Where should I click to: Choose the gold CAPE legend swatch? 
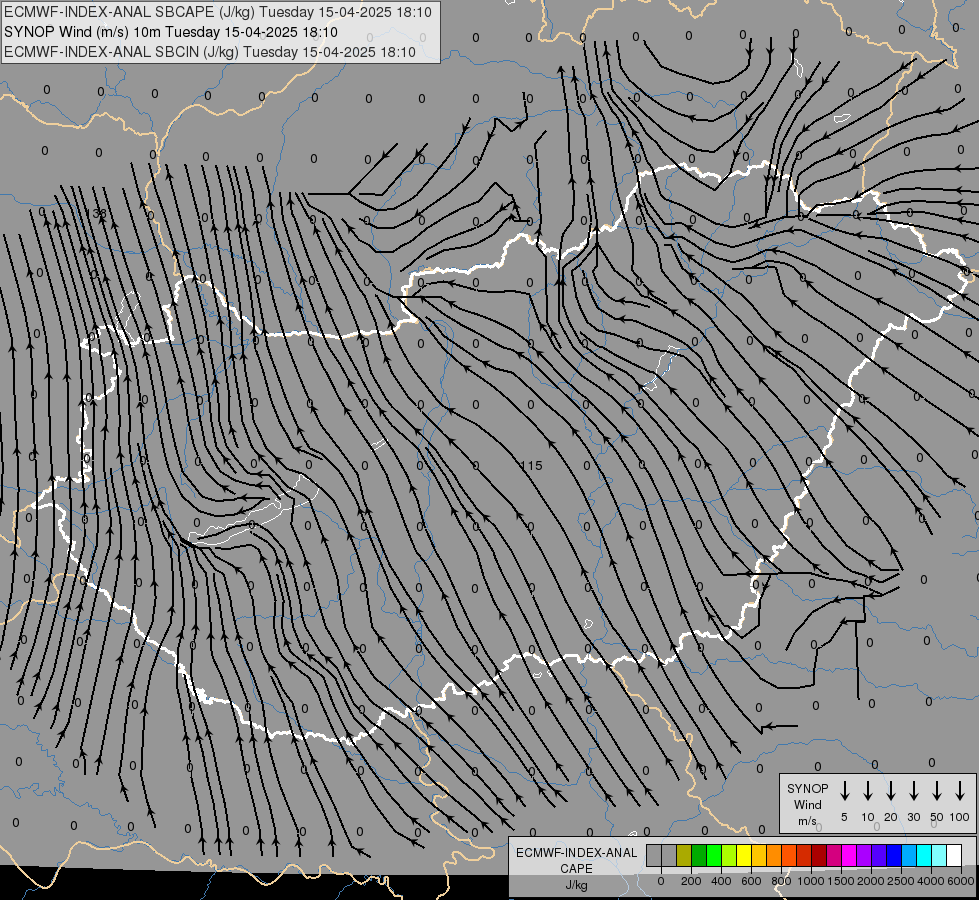click(x=759, y=855)
